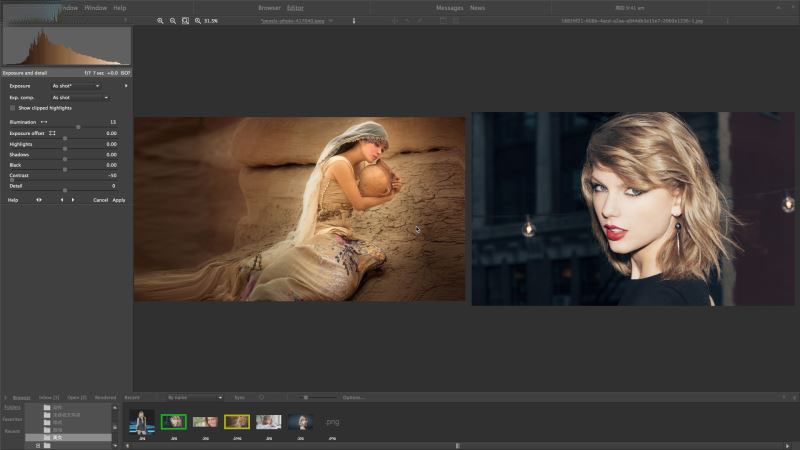This screenshot has height=450, width=800.
Task: Click the fit-to-window zoom icon
Action: click(185, 21)
